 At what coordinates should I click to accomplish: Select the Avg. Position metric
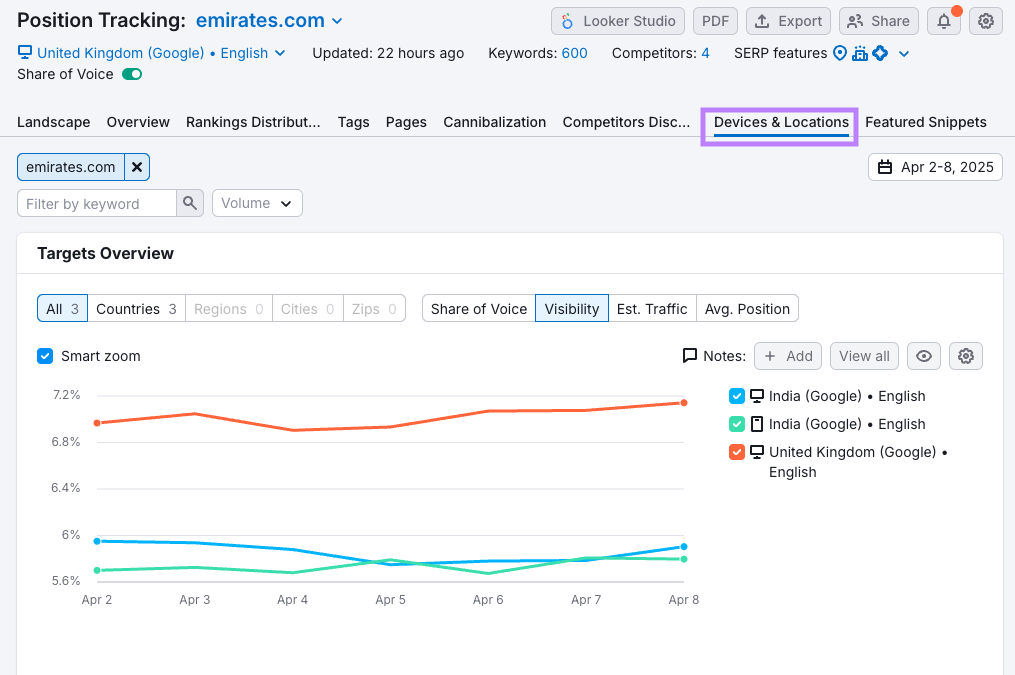pyautogui.click(x=747, y=309)
